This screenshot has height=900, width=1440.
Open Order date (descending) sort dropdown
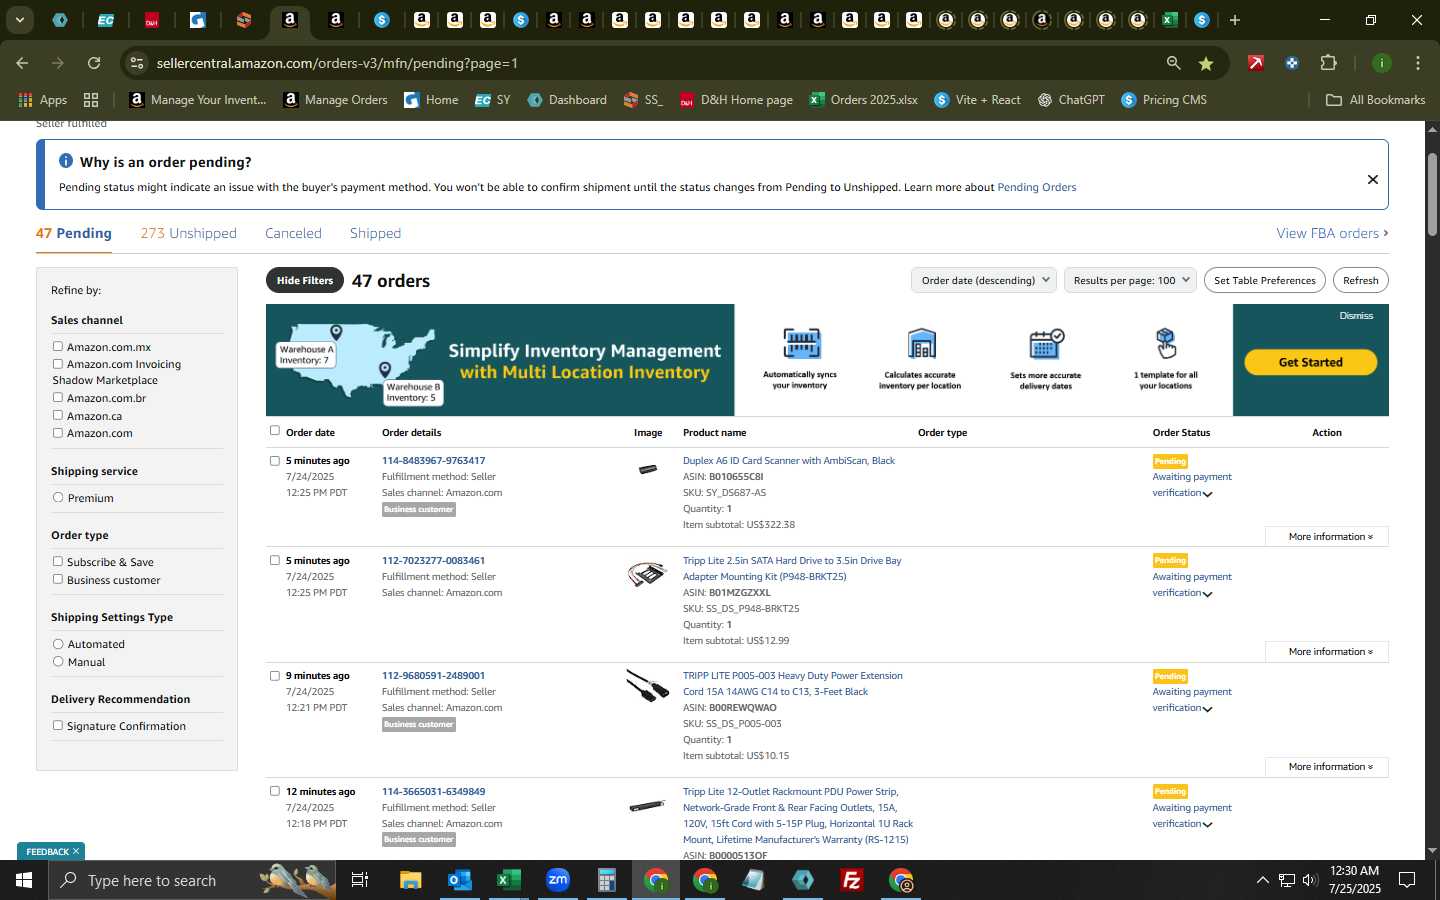[984, 280]
